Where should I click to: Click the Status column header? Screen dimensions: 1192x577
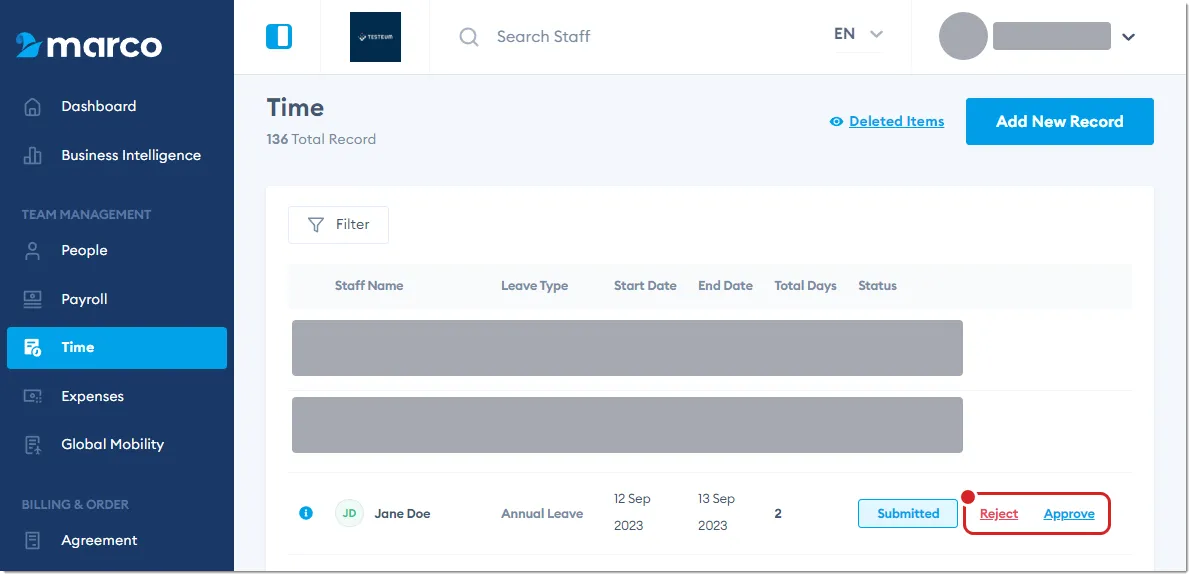point(877,286)
